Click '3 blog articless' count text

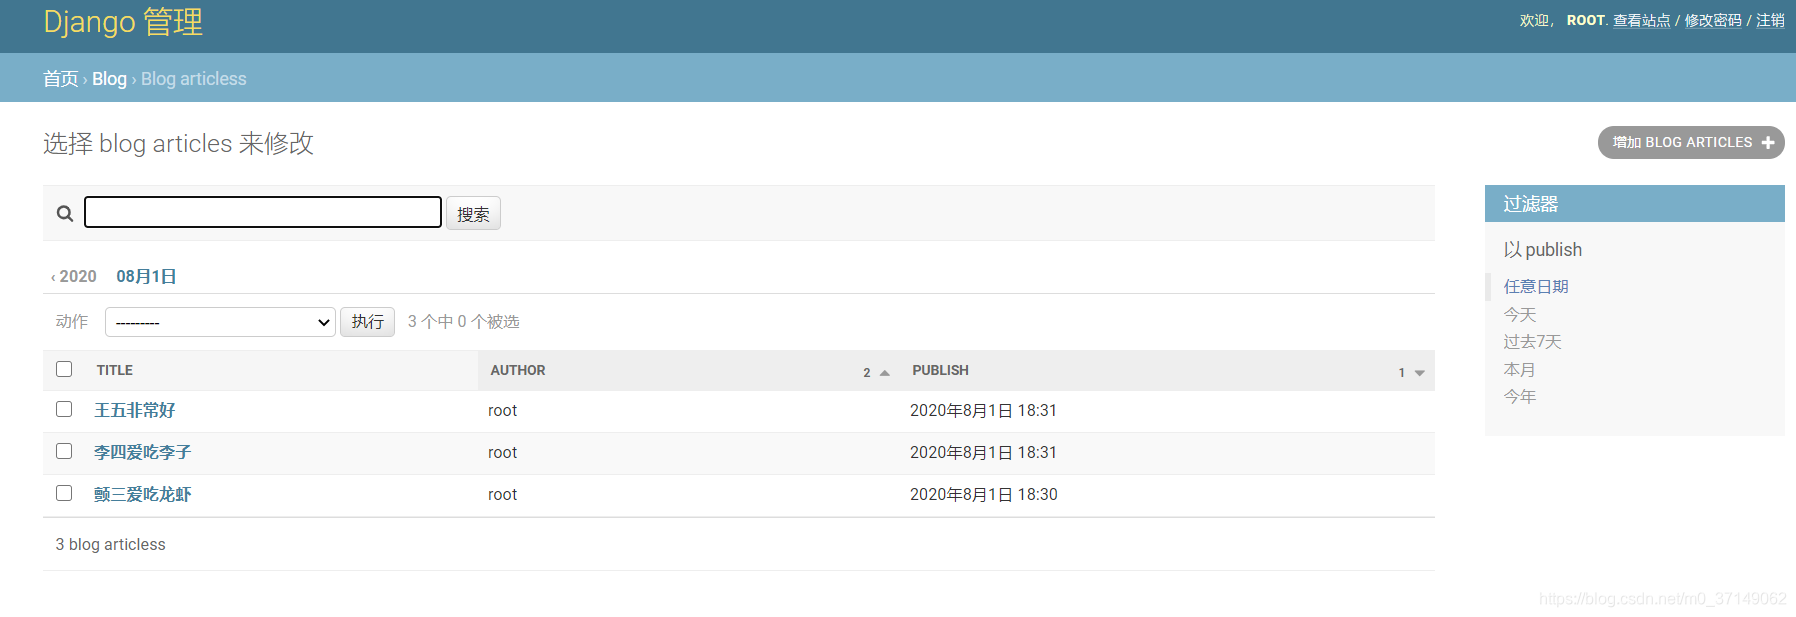tap(110, 544)
